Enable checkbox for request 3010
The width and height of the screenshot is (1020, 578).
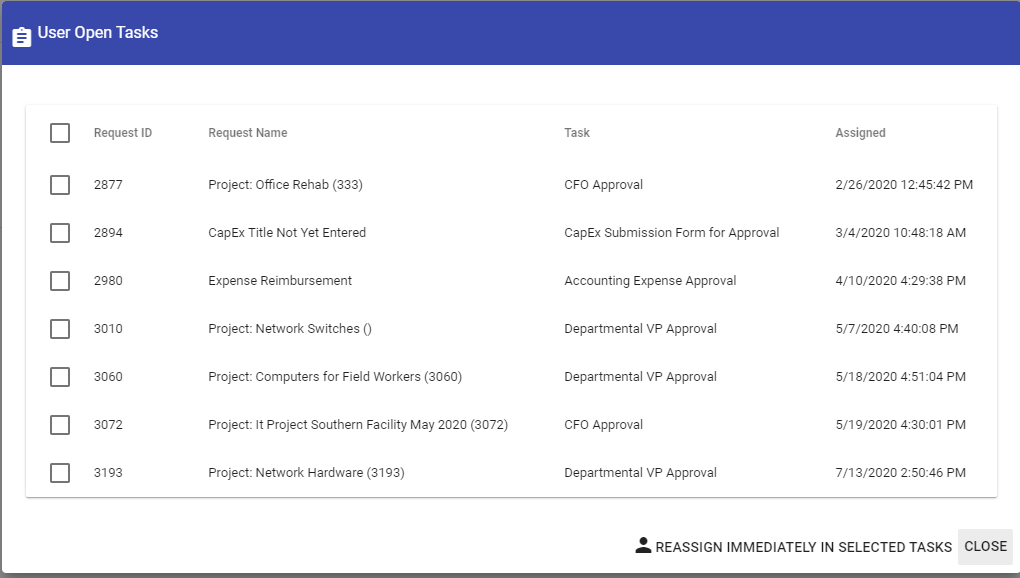(x=60, y=329)
